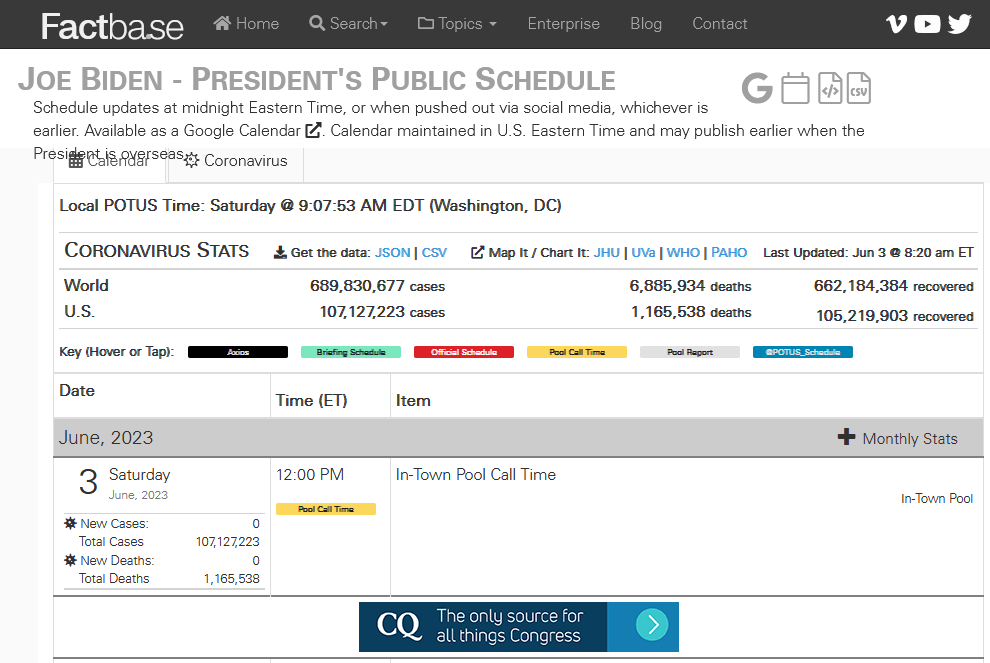This screenshot has height=663, width=990.
Task: Click the In-Town Pool Call Time item
Action: click(475, 474)
